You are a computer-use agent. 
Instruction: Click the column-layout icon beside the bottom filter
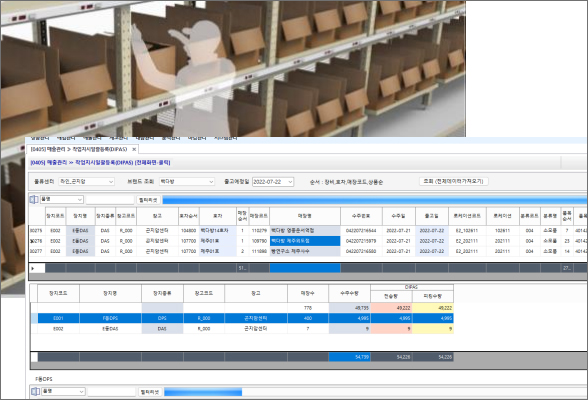click(36, 391)
